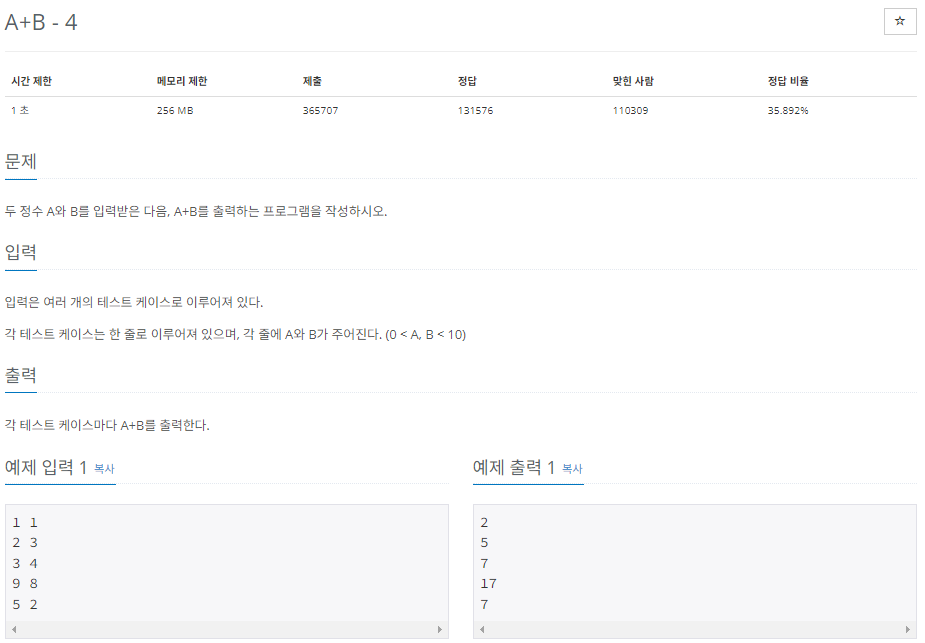Click left scroll arrow of sample output box
The width and height of the screenshot is (925, 643).
pyautogui.click(x=482, y=629)
